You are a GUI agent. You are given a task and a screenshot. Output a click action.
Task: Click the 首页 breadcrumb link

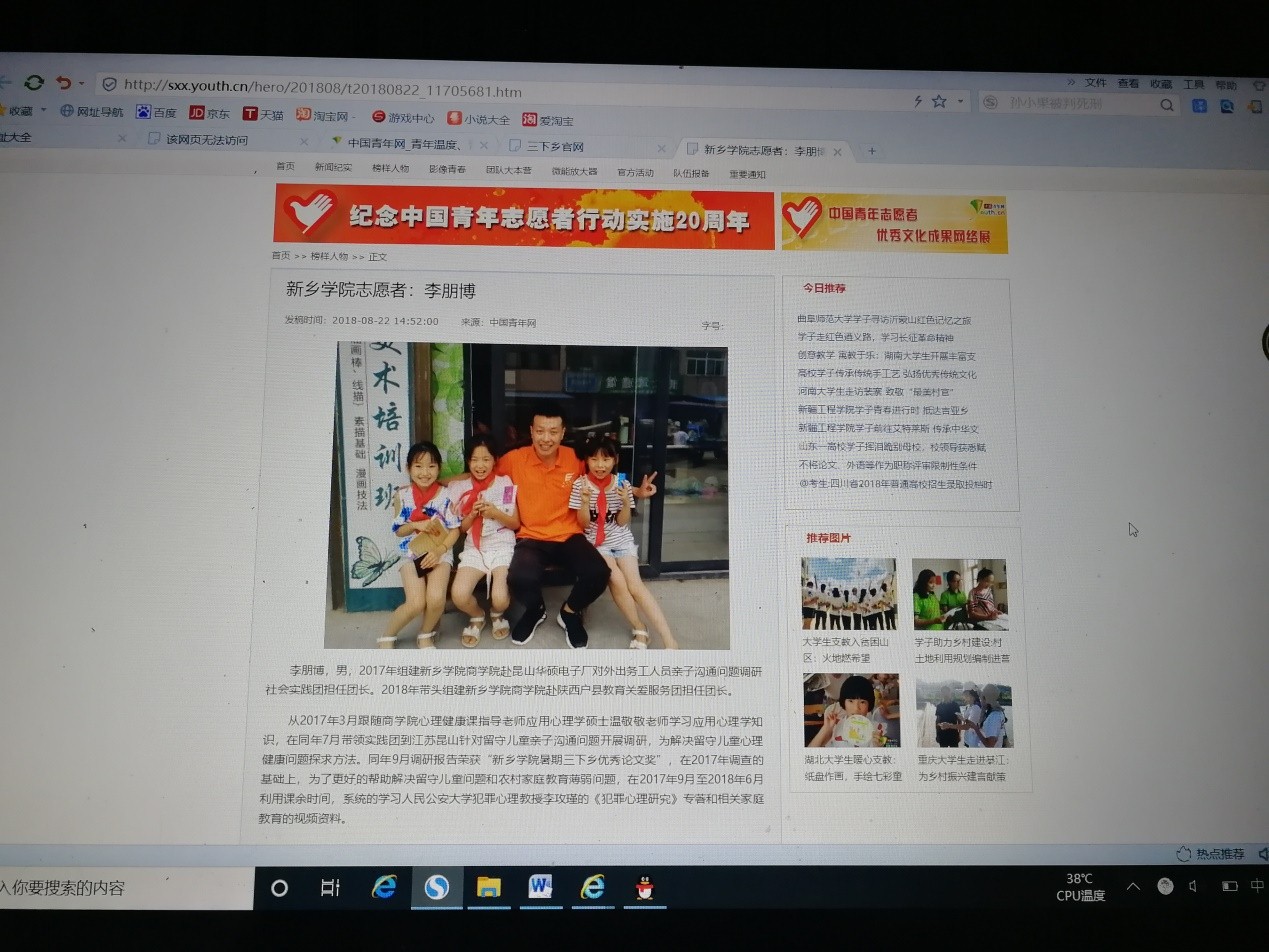pyautogui.click(x=281, y=256)
